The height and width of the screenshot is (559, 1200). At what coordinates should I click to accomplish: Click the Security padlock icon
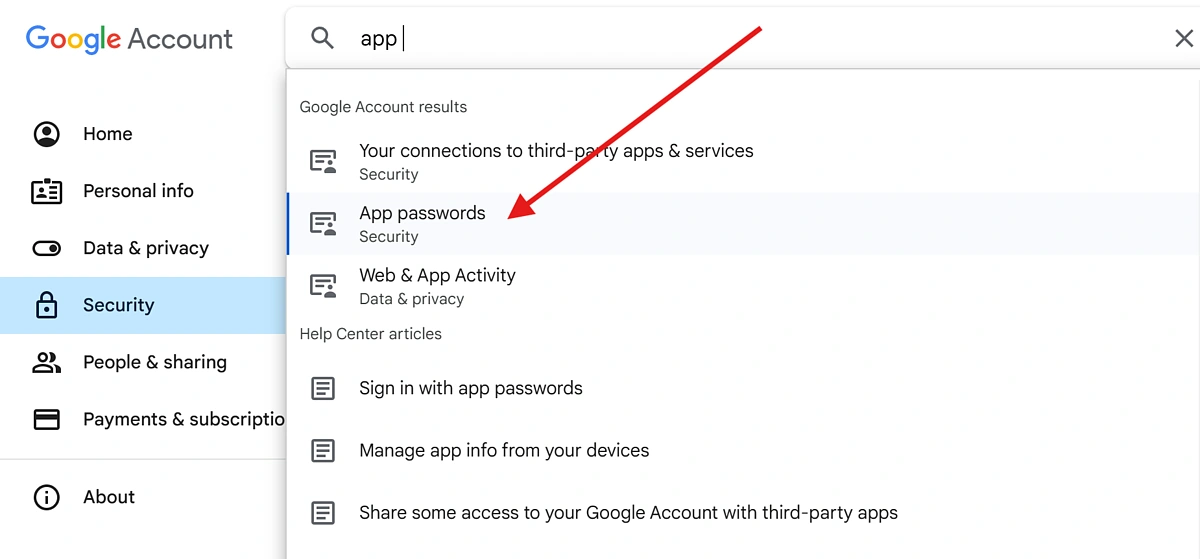click(47, 305)
